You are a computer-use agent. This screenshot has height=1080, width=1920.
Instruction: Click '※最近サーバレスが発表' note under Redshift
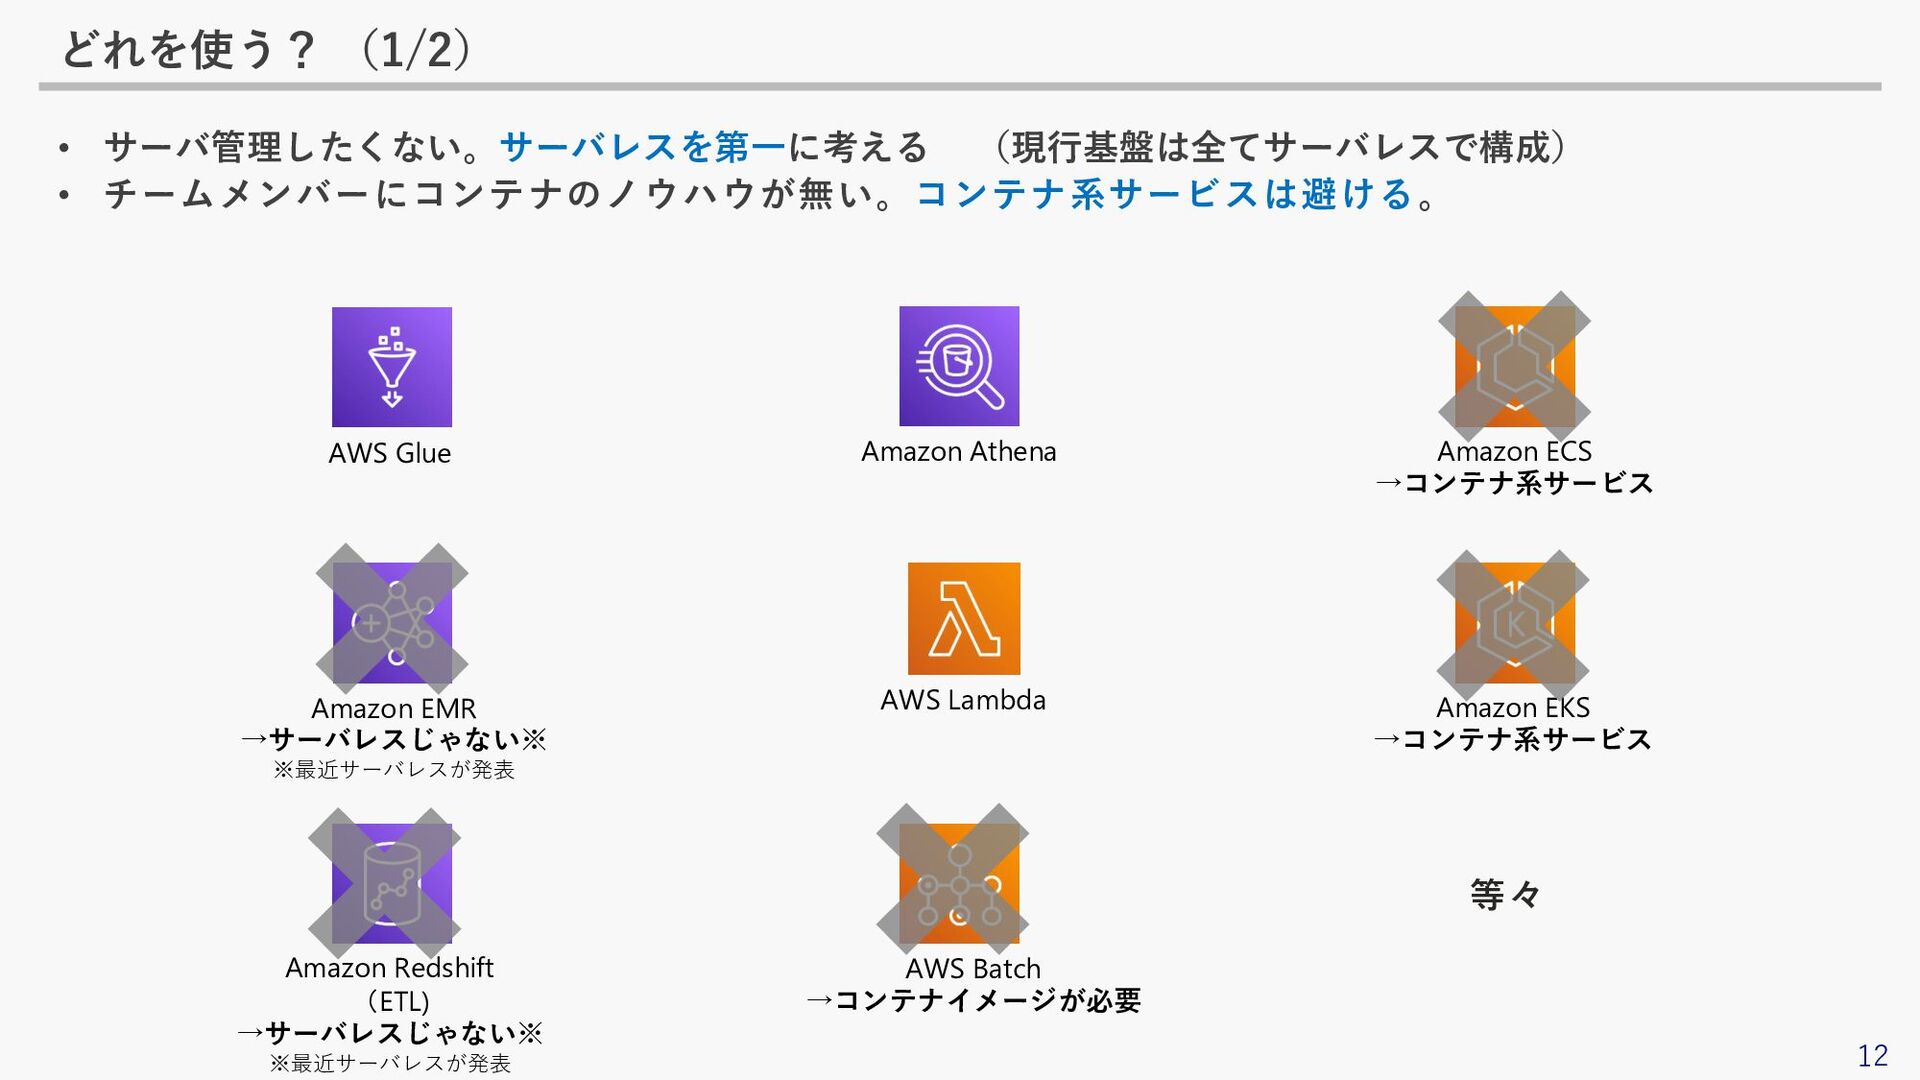390,1063
